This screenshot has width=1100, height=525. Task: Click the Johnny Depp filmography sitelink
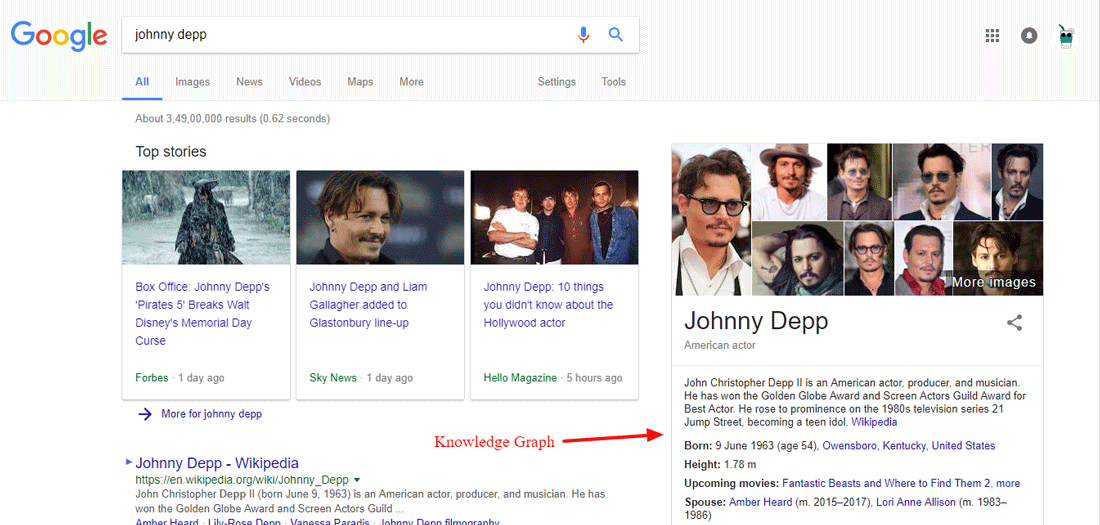coord(441,521)
